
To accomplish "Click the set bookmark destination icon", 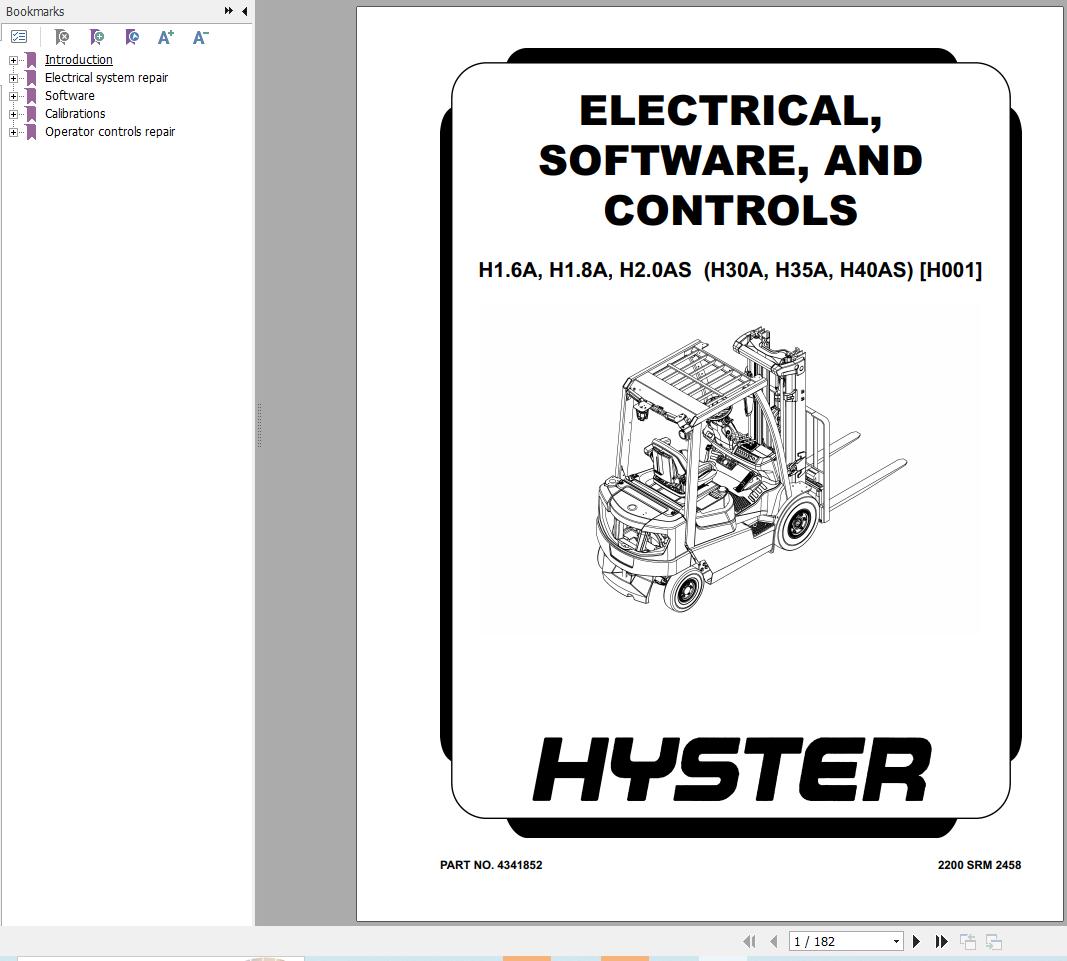I will 132,37.
